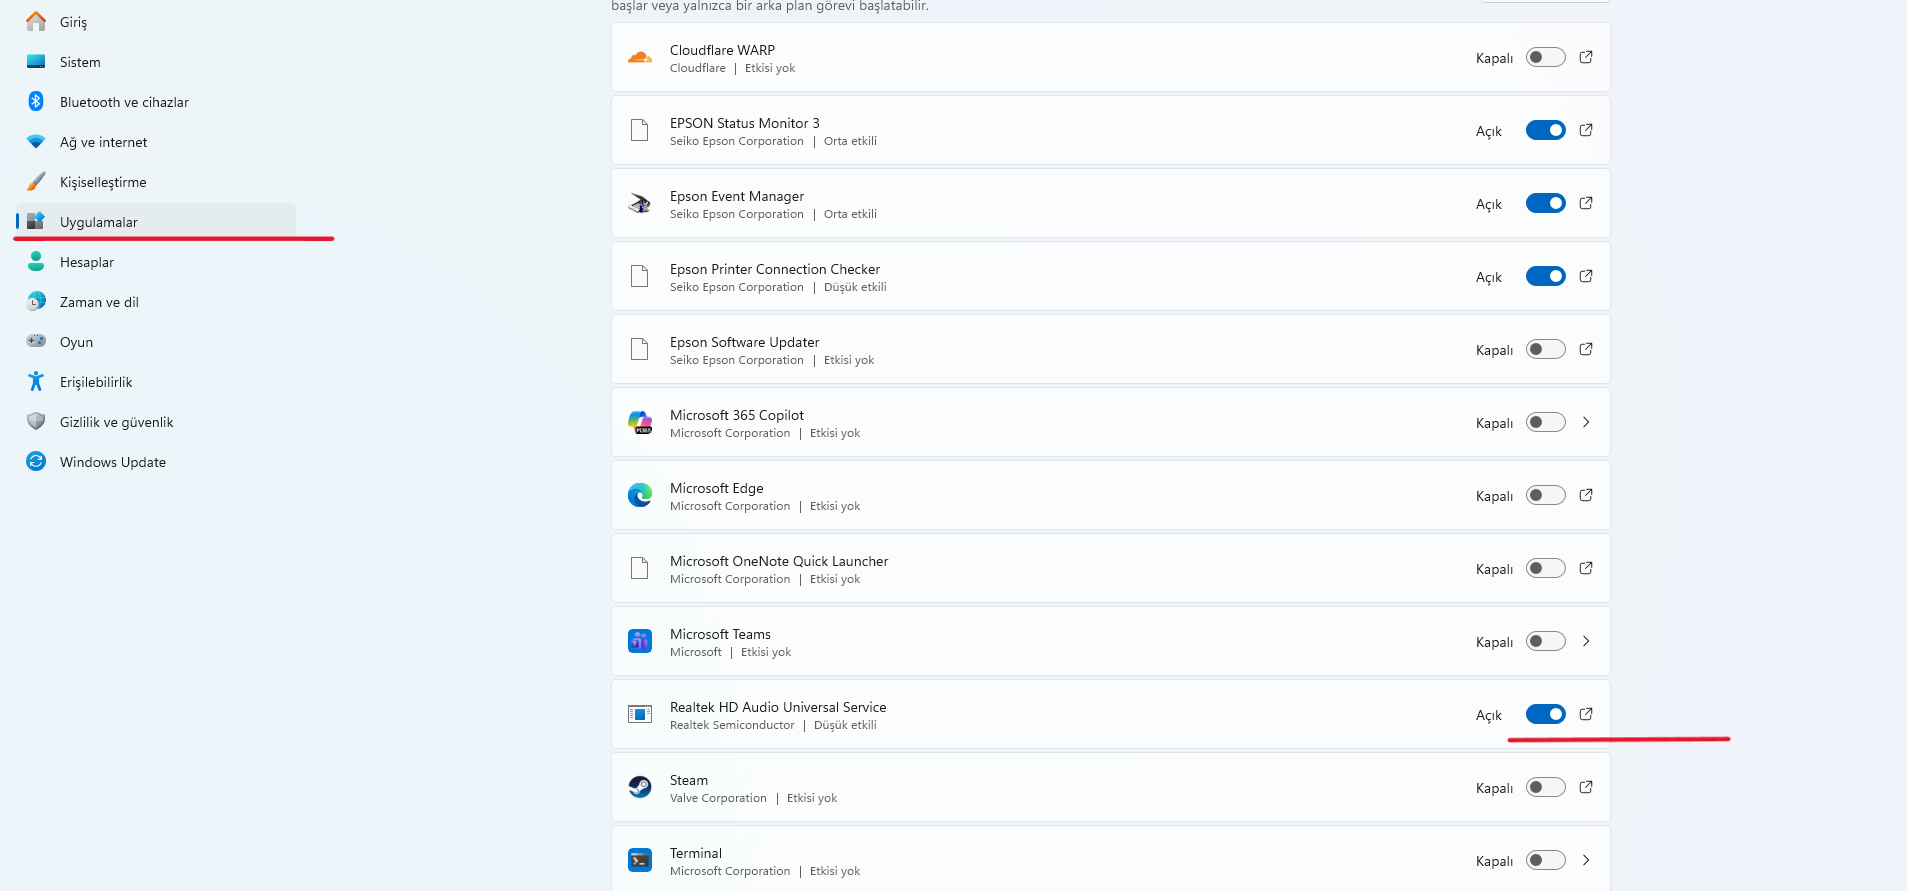Open Windows Update page
1907x891 pixels.
pyautogui.click(x=156, y=462)
